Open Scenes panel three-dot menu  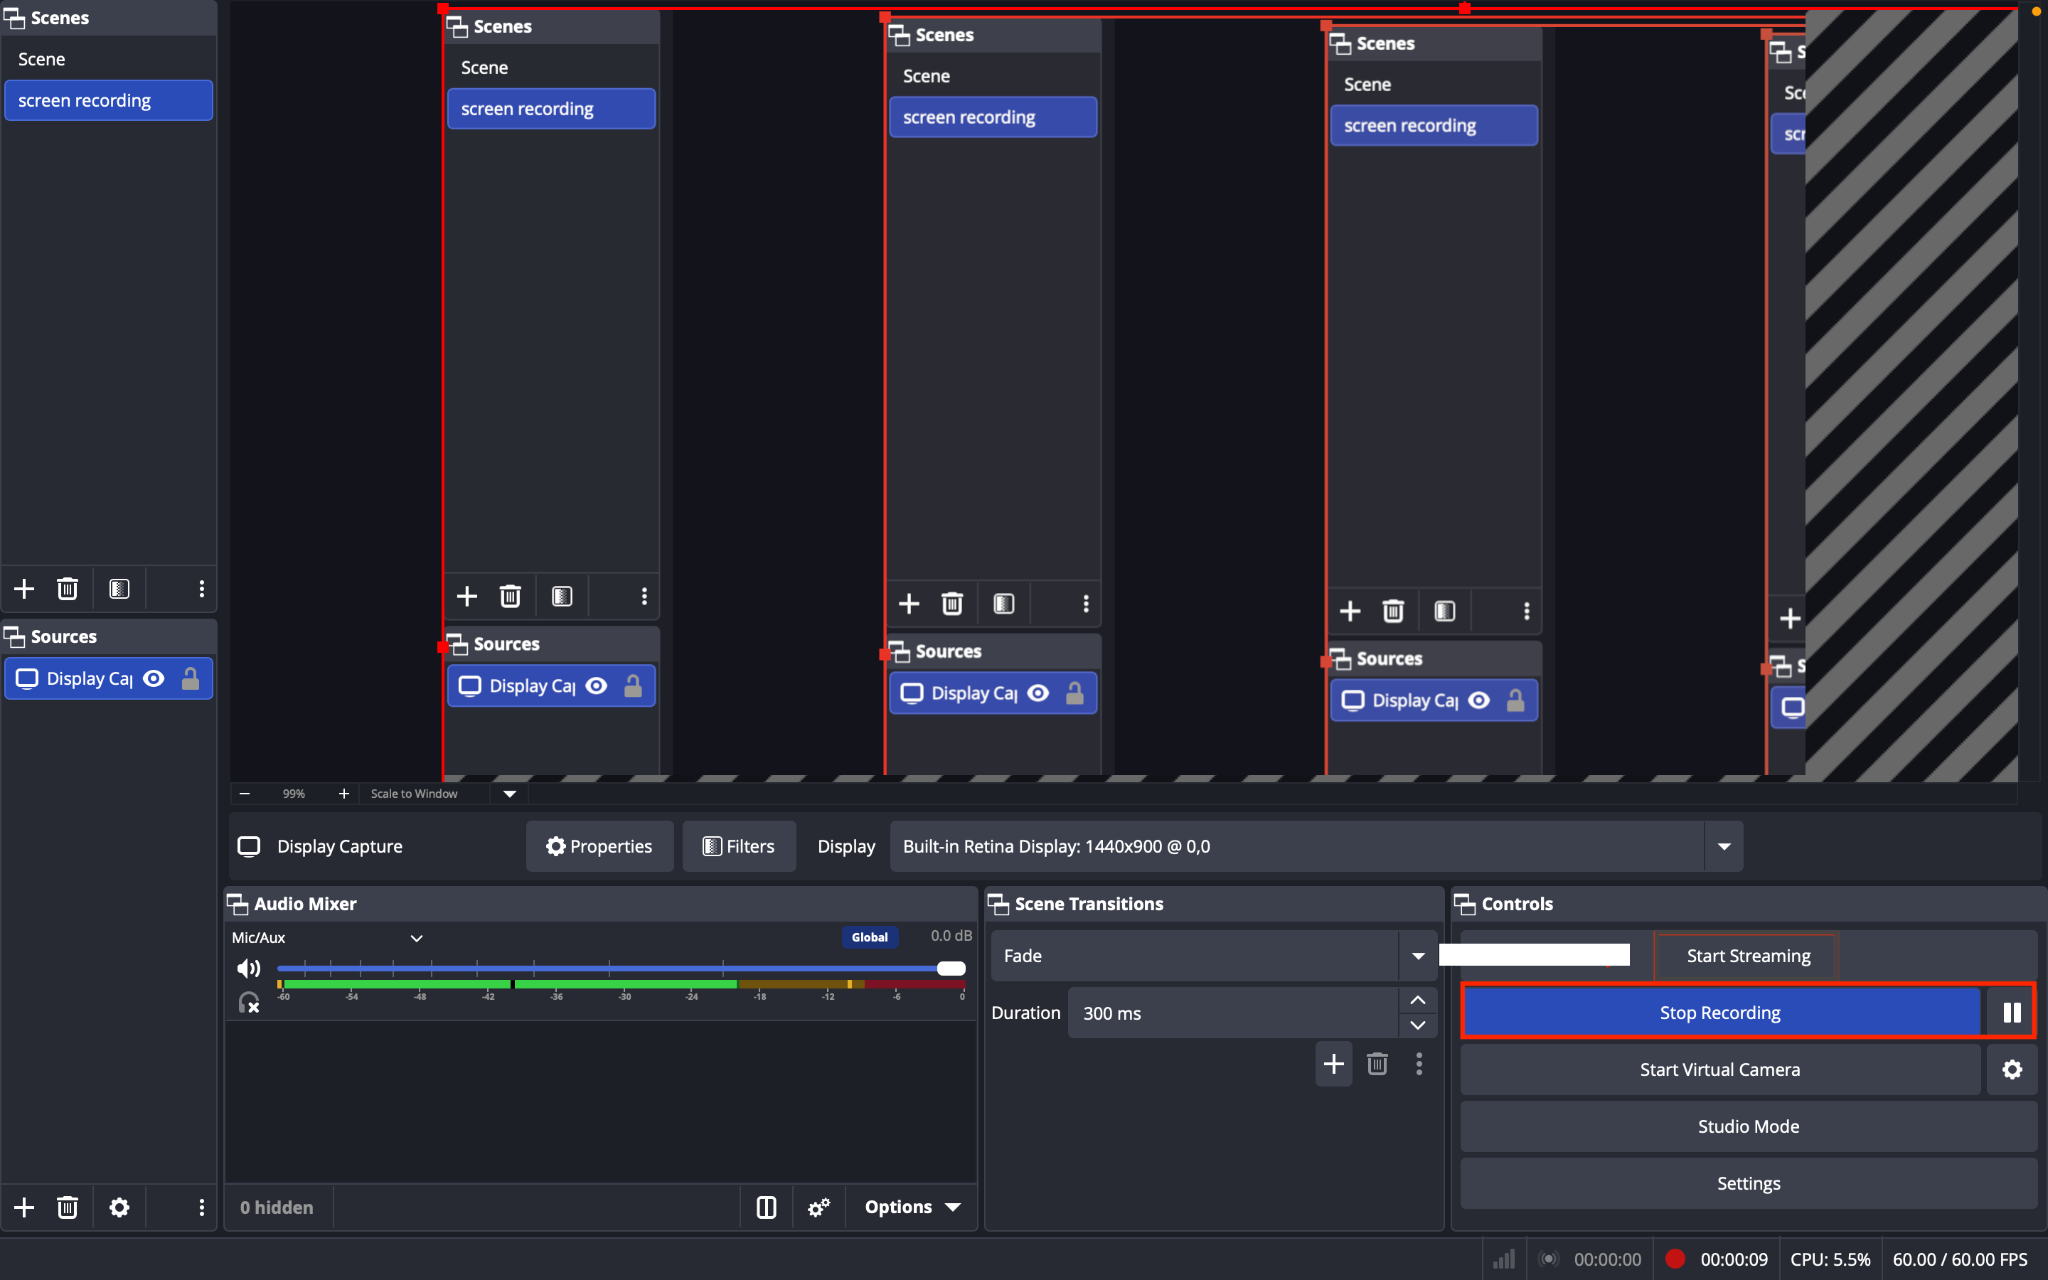coord(202,589)
